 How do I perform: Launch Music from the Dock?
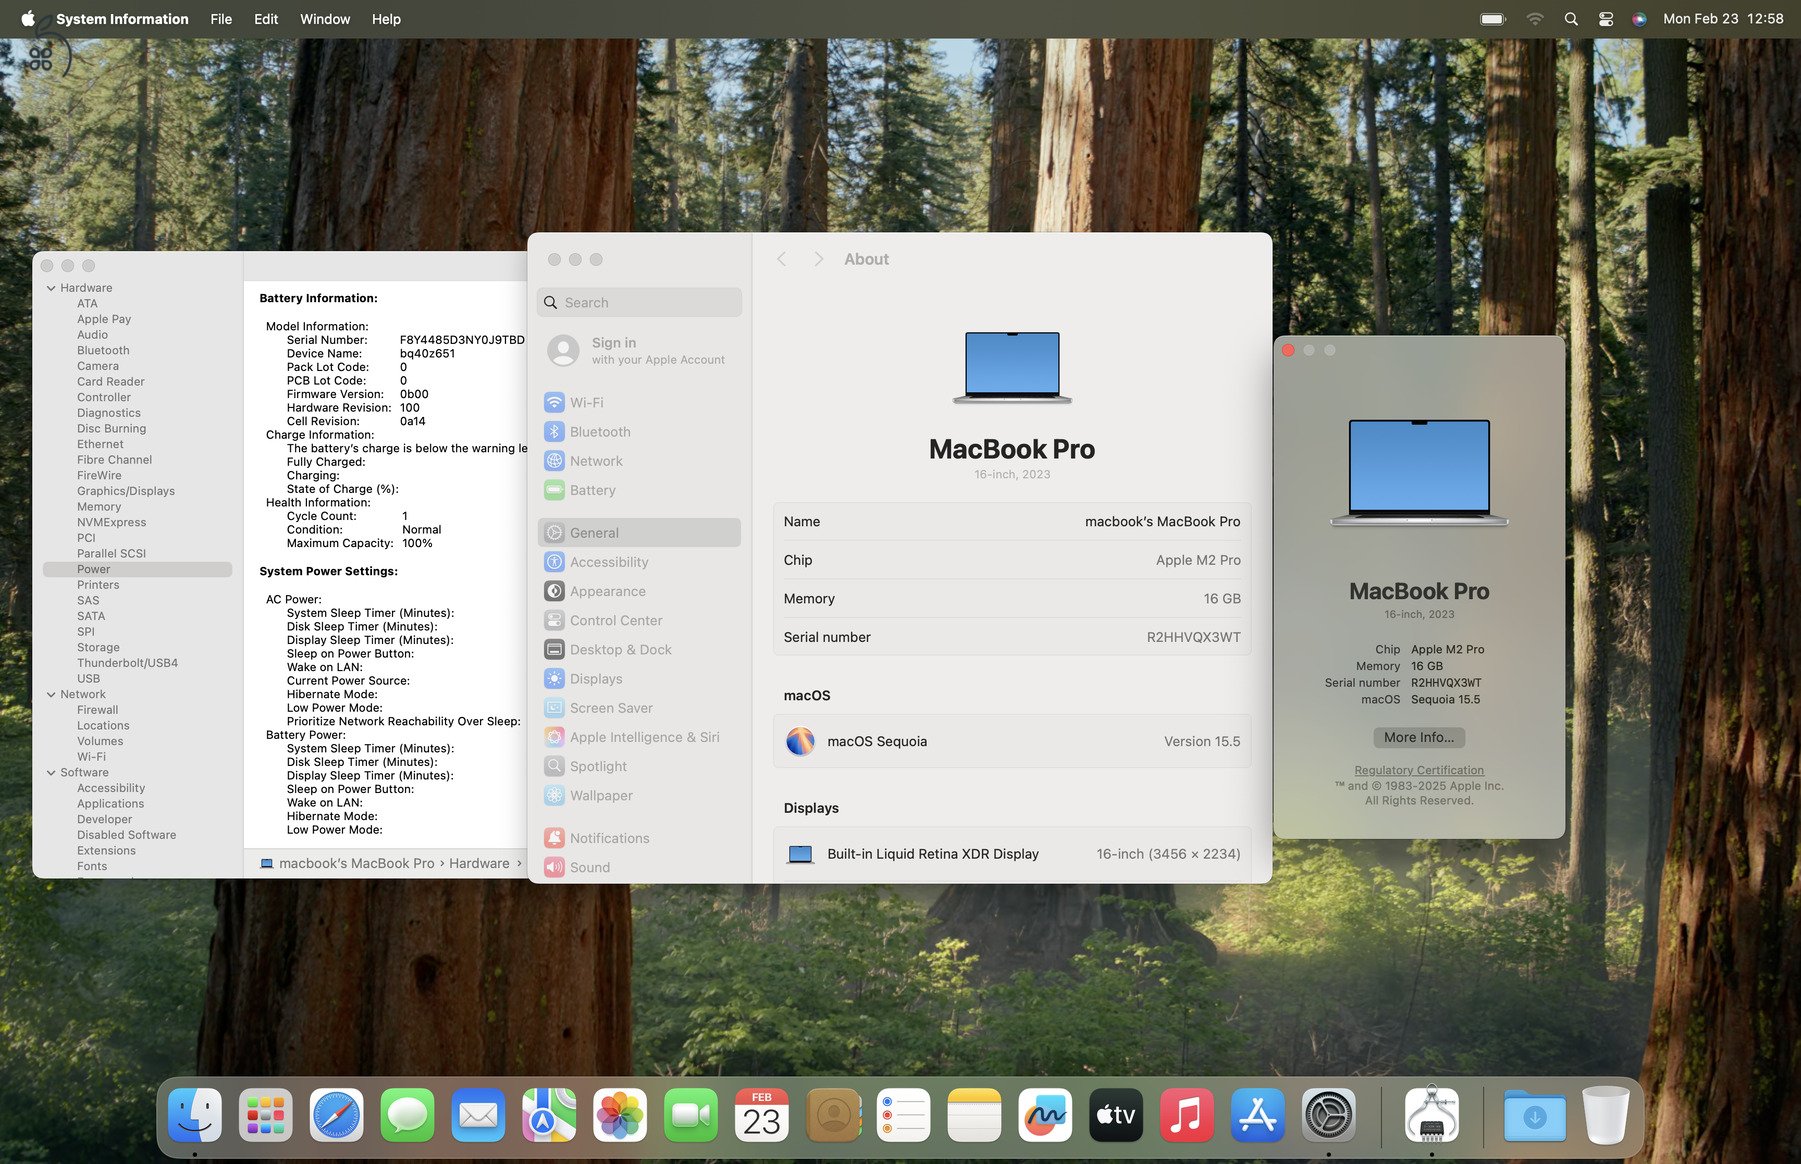pyautogui.click(x=1186, y=1115)
